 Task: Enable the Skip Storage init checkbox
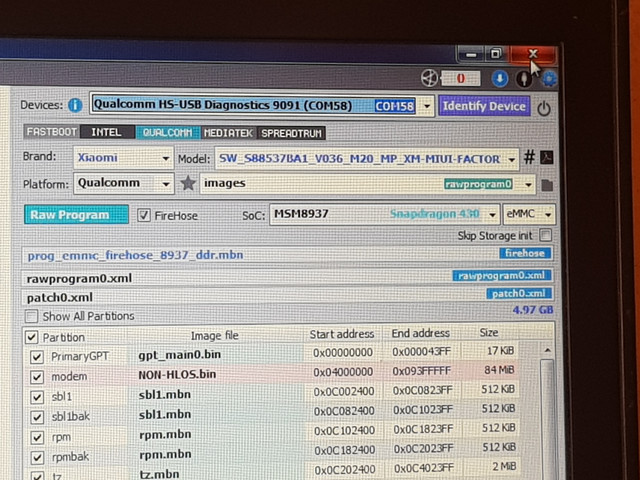click(x=545, y=235)
